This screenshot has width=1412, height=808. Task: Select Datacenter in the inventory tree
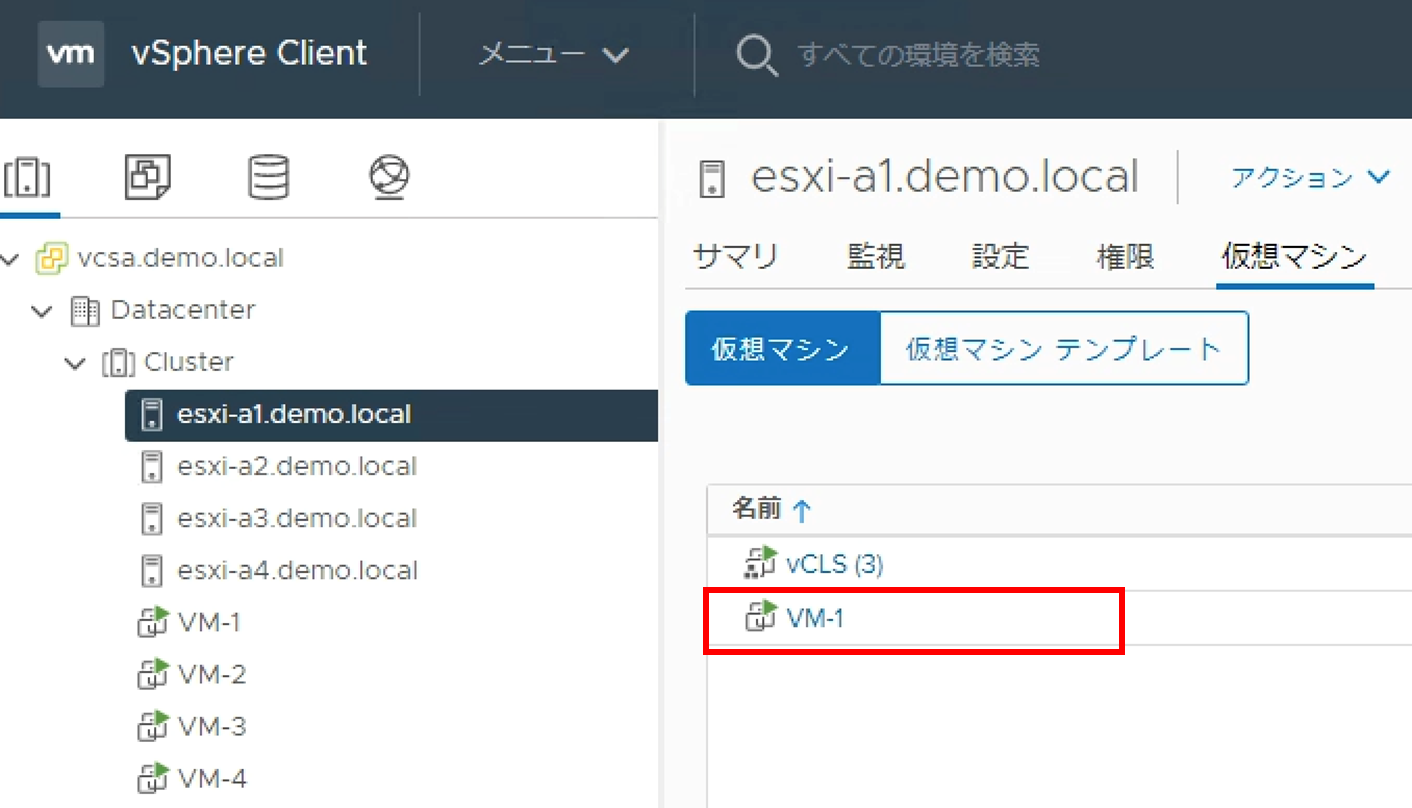pos(183,310)
